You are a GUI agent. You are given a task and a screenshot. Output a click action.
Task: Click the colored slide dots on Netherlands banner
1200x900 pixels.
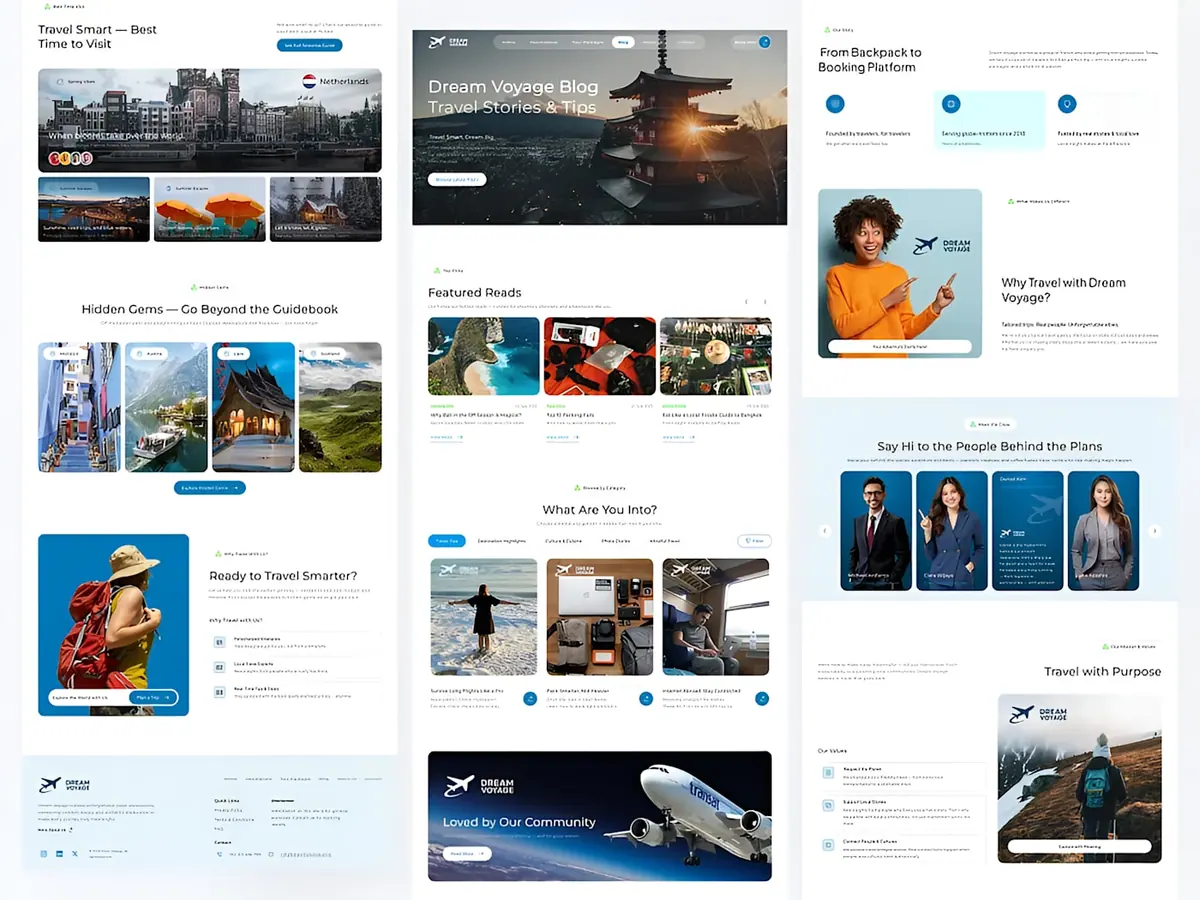pos(71,158)
